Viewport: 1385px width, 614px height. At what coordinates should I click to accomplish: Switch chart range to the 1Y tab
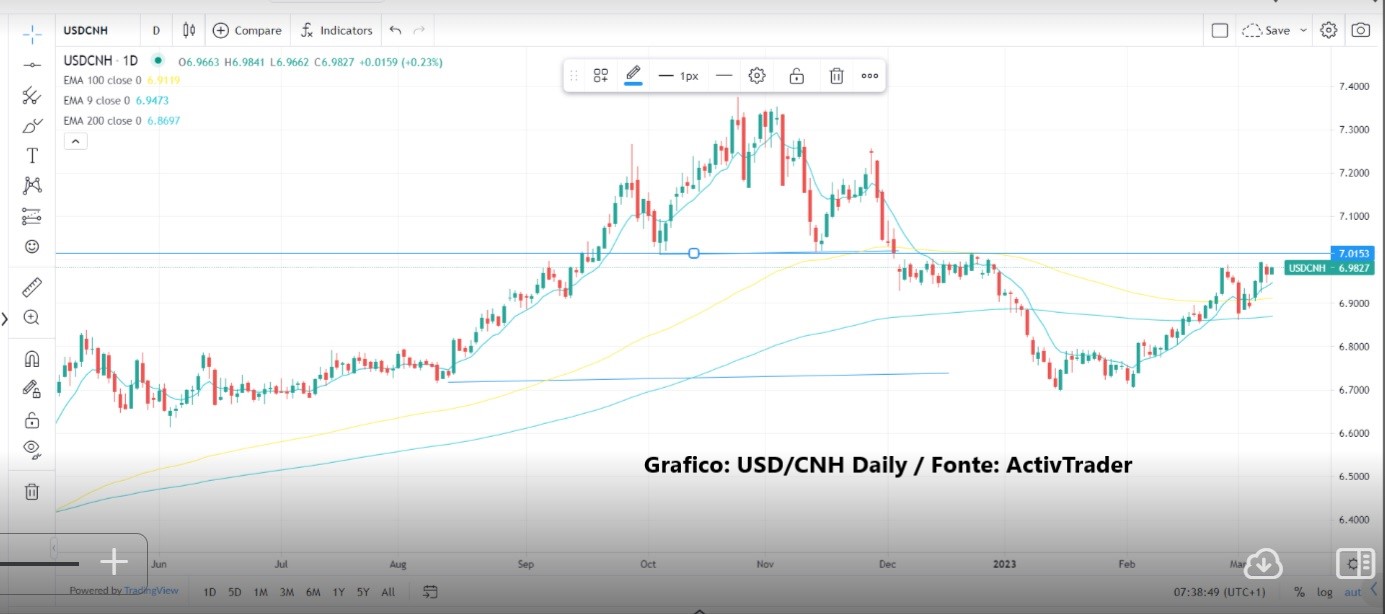(x=338, y=592)
